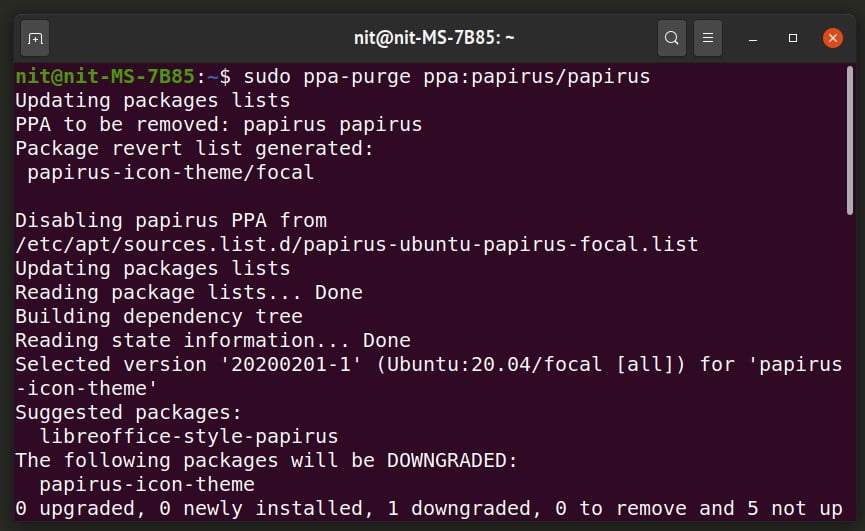Screen dimensions: 865x531
Task: Click 'Reading package lists... Done' line
Action: [189, 292]
